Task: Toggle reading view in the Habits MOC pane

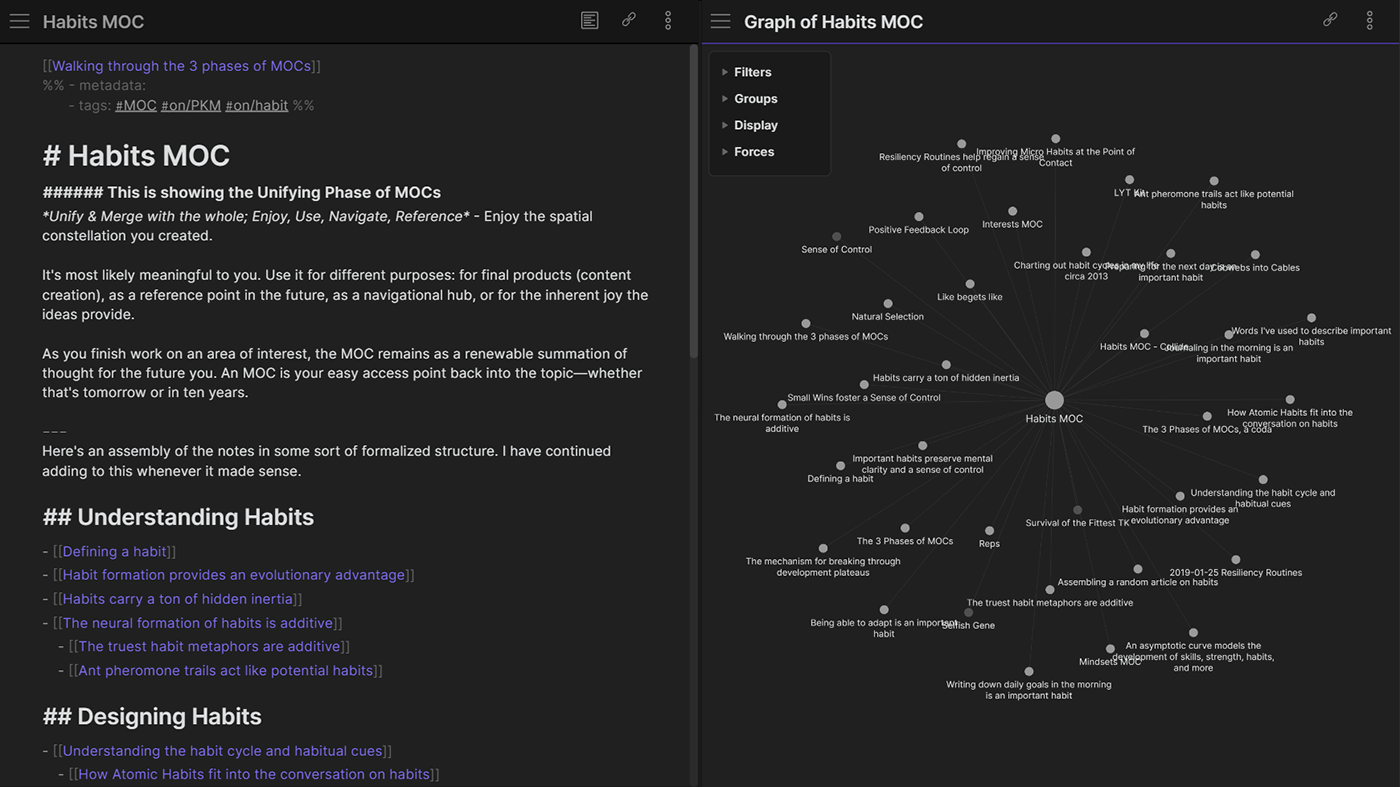Action: [589, 20]
